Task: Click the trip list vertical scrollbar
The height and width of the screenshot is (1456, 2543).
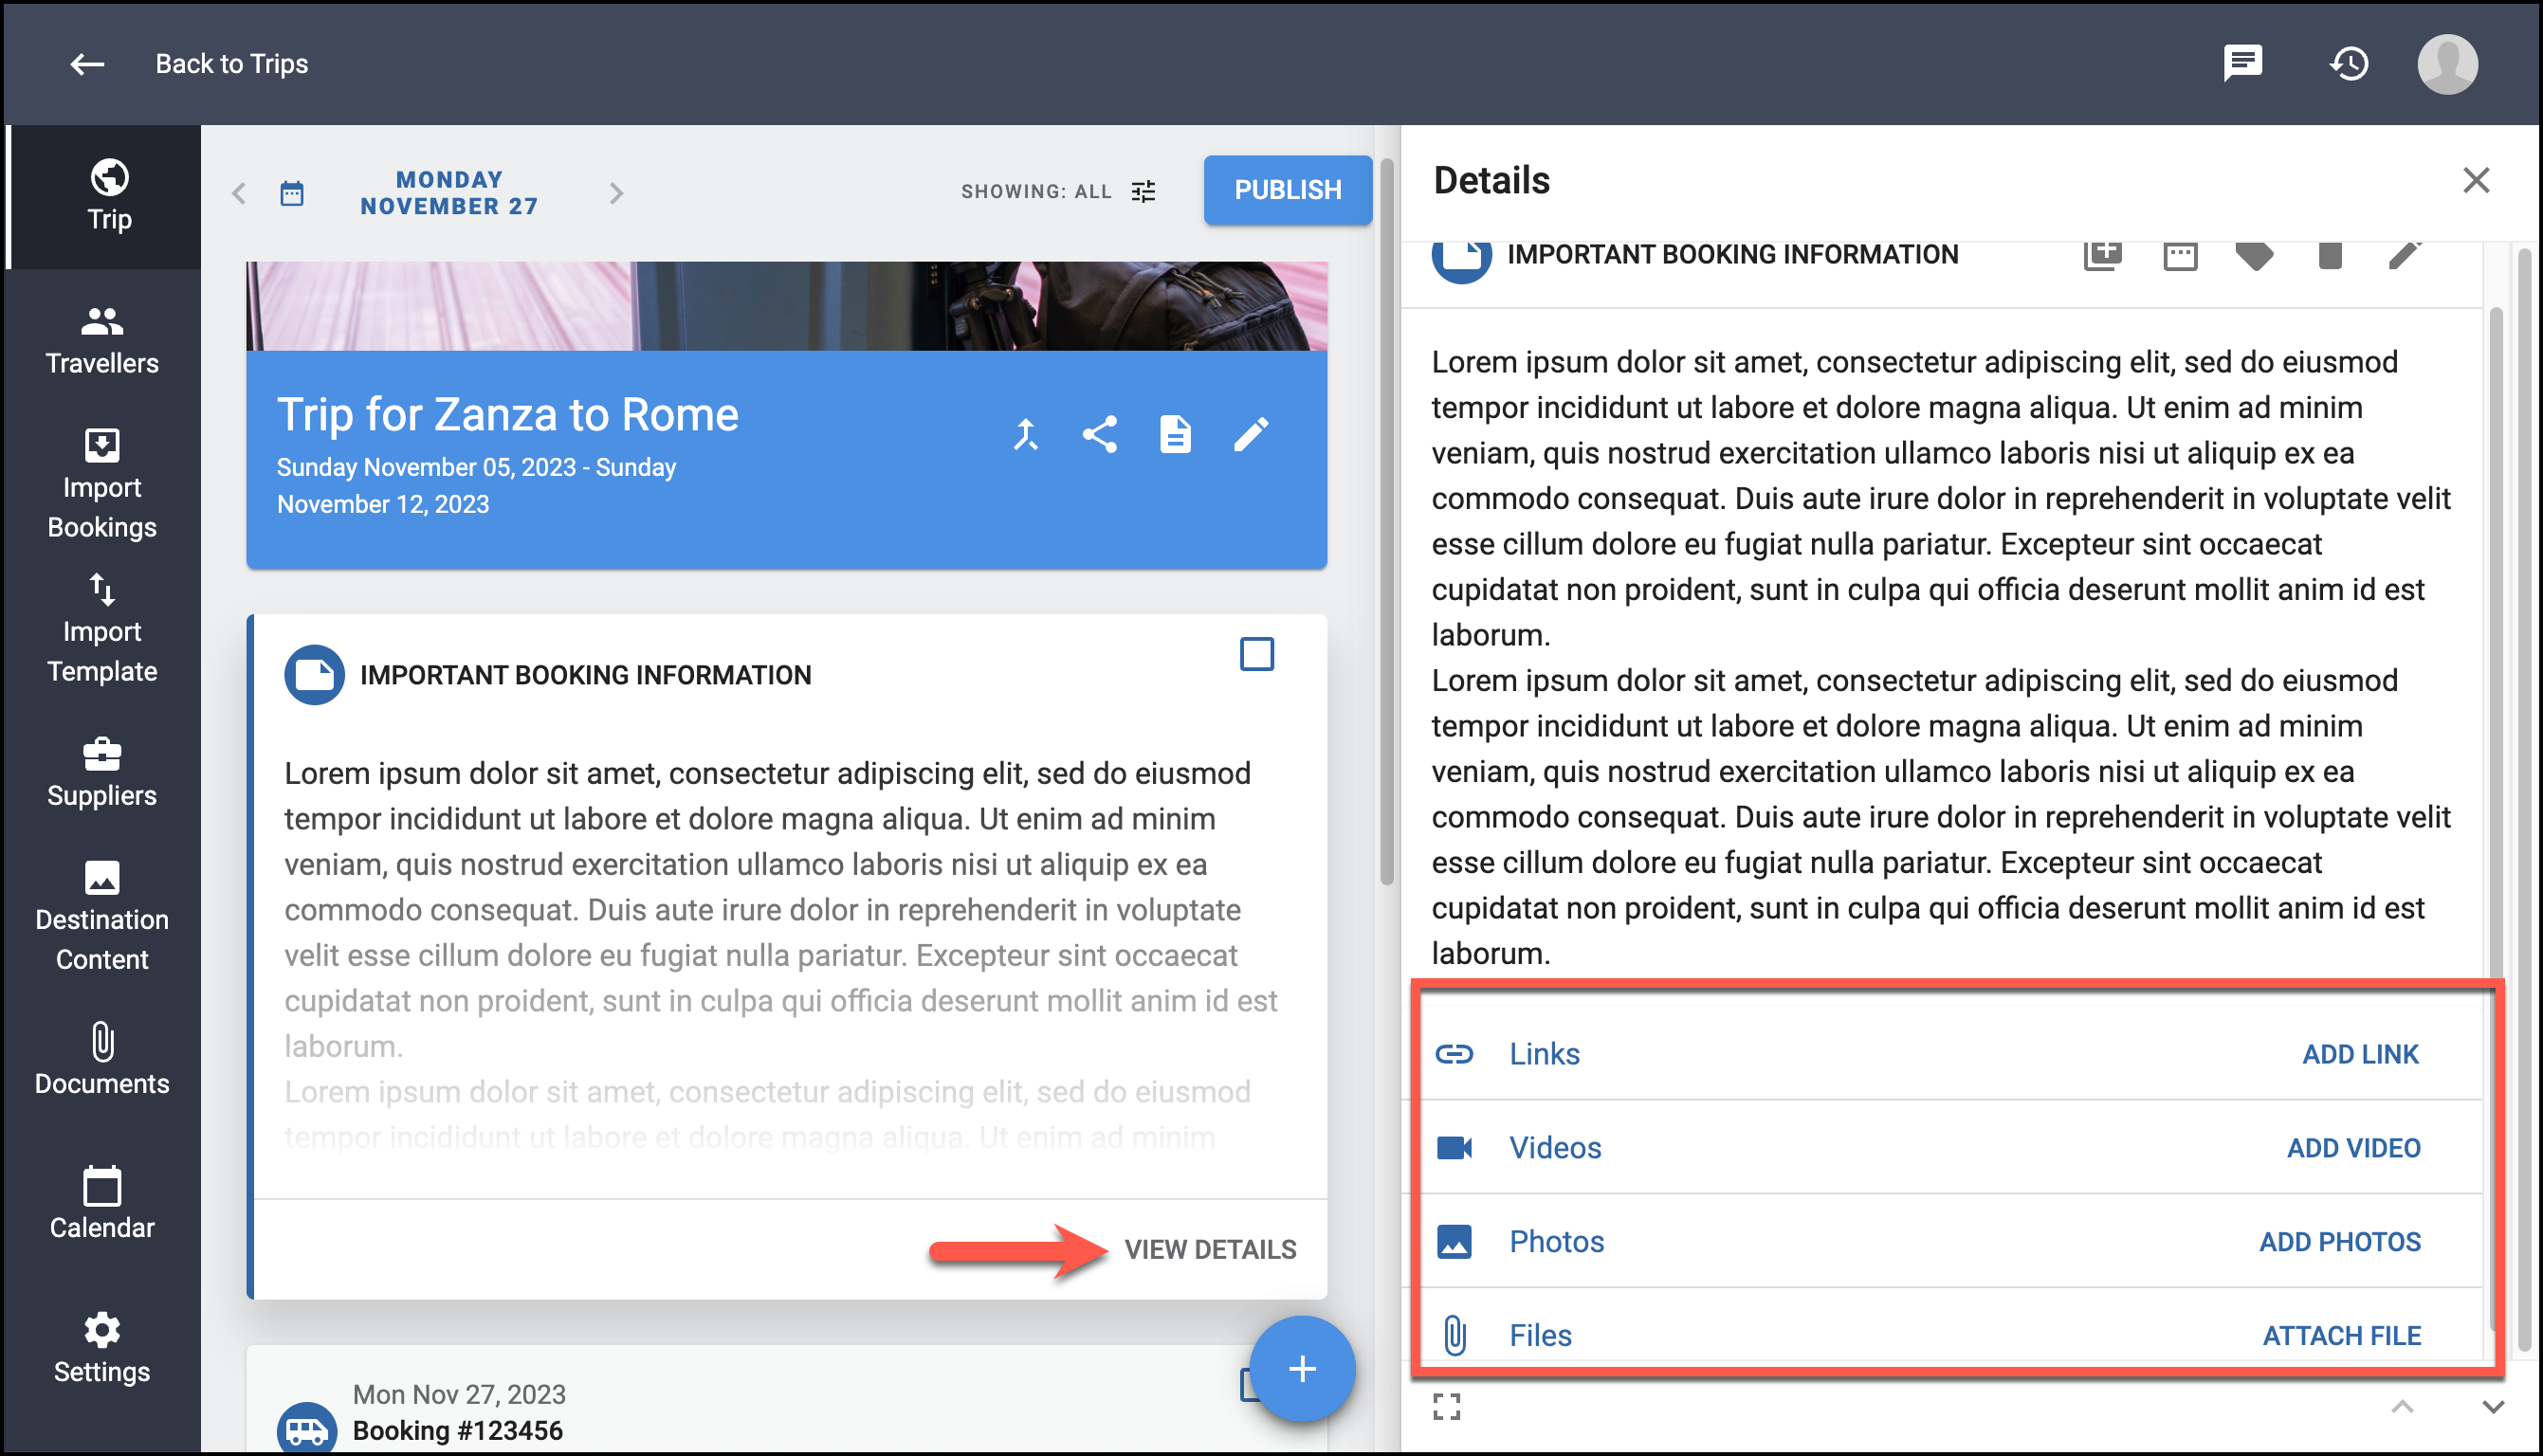Action: click(x=1387, y=520)
